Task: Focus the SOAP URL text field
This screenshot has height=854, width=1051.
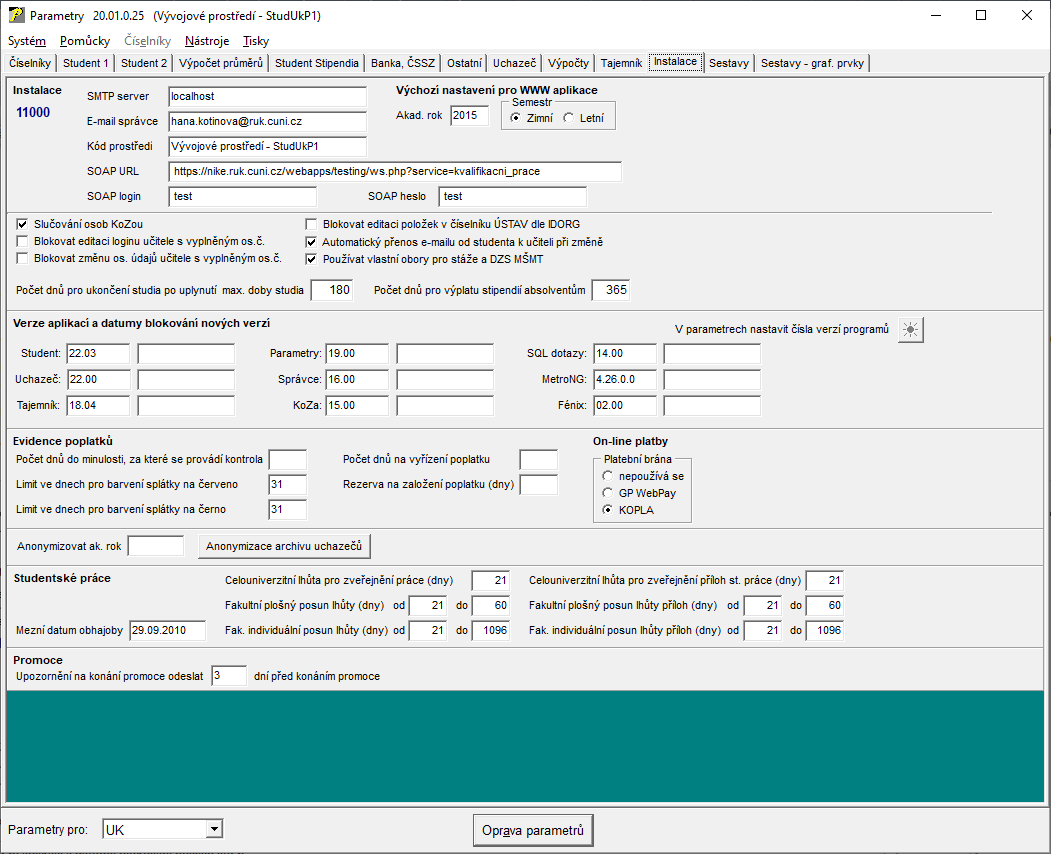Action: (394, 172)
